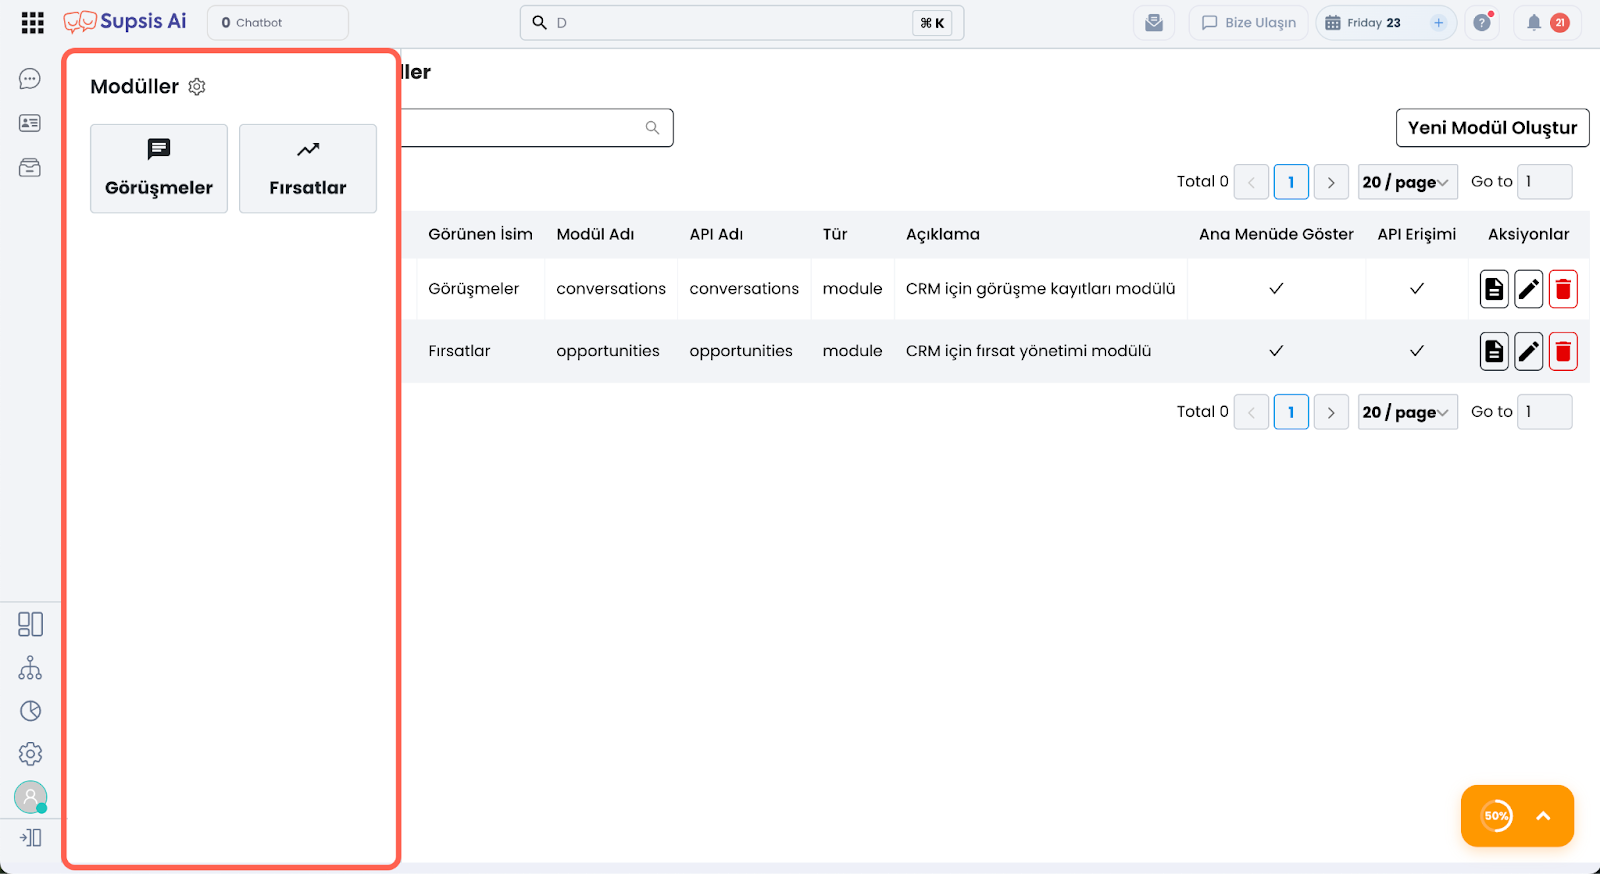The width and height of the screenshot is (1600, 874).
Task: Open the pie chart reports icon
Action: coord(30,711)
